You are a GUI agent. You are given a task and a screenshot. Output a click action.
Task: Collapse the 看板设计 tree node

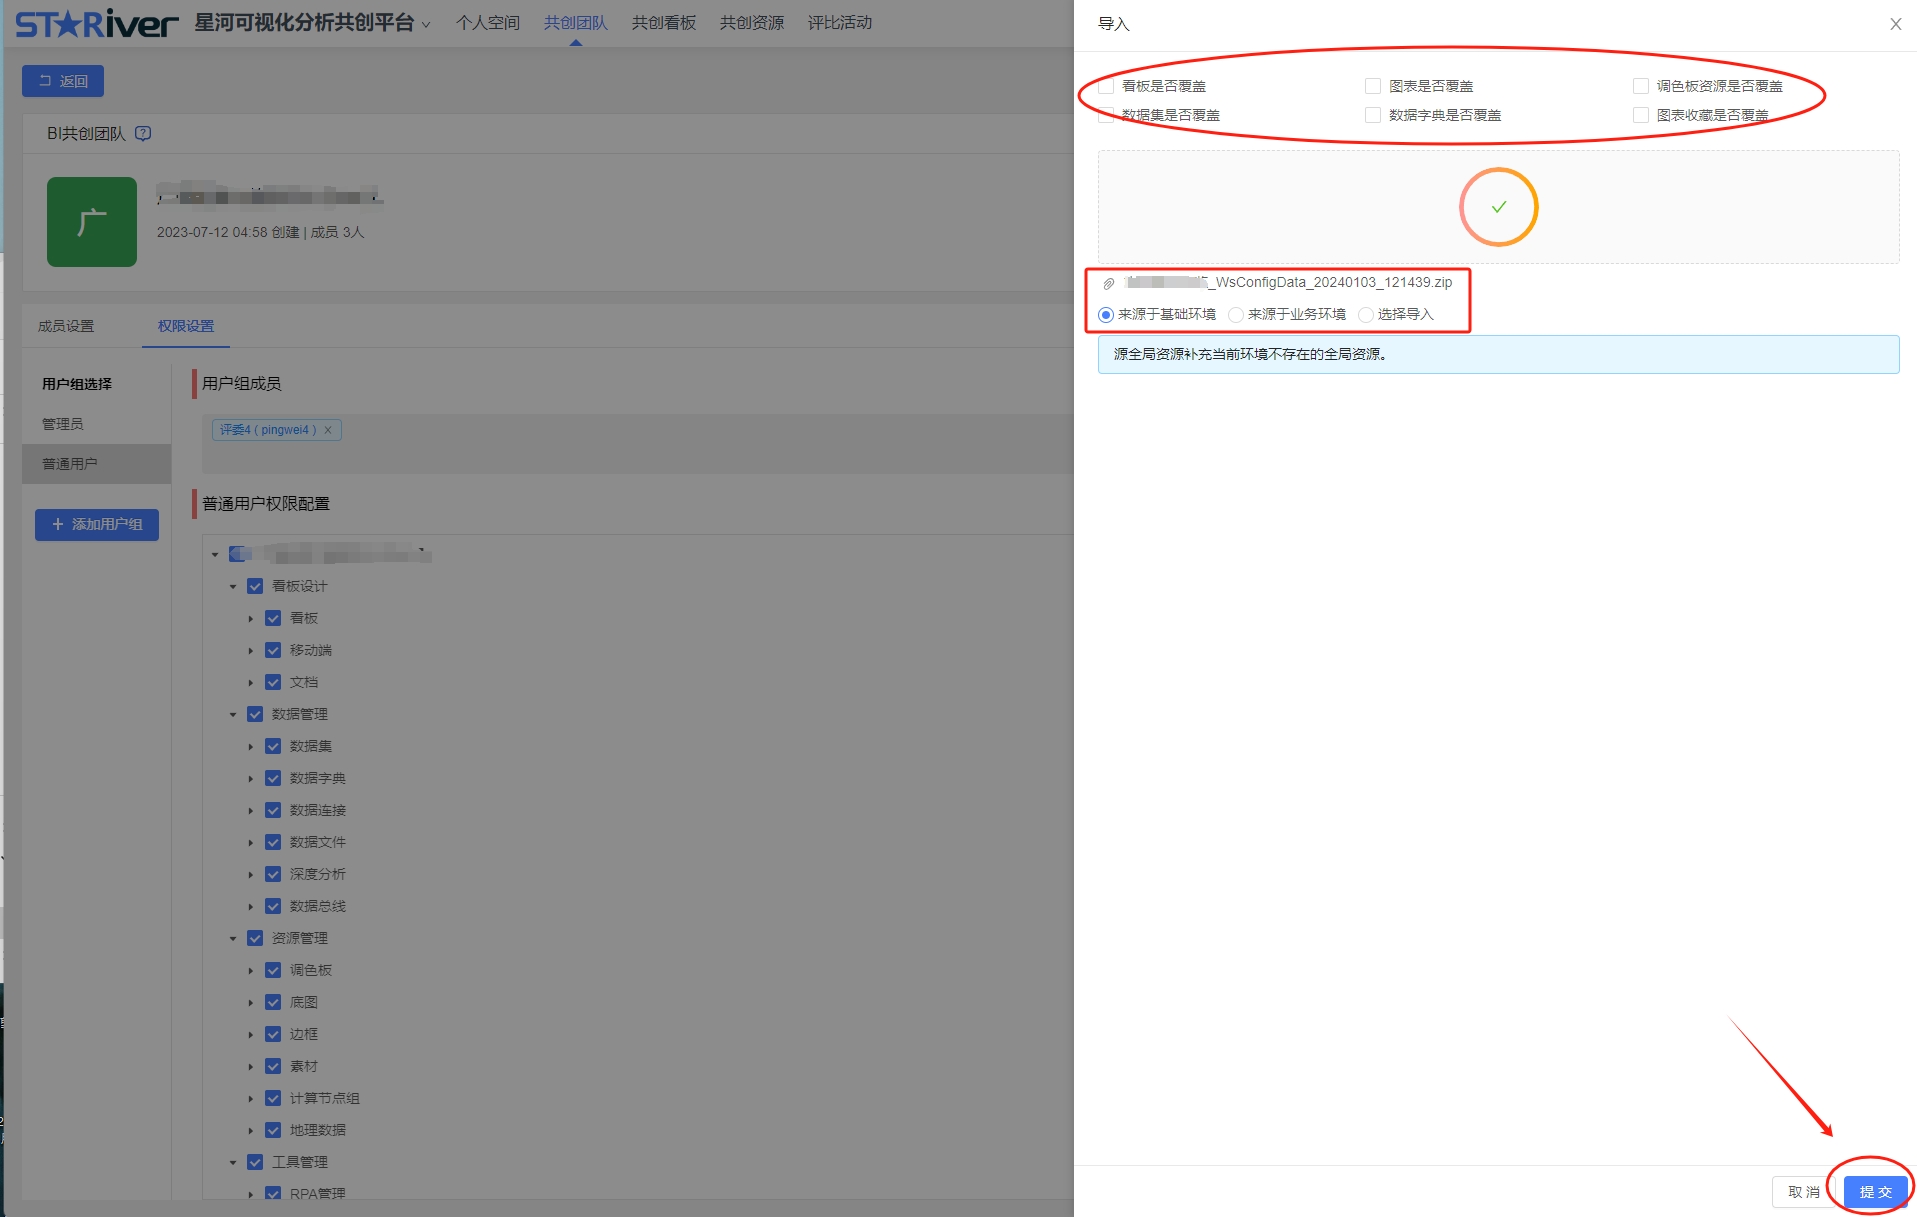coord(233,587)
